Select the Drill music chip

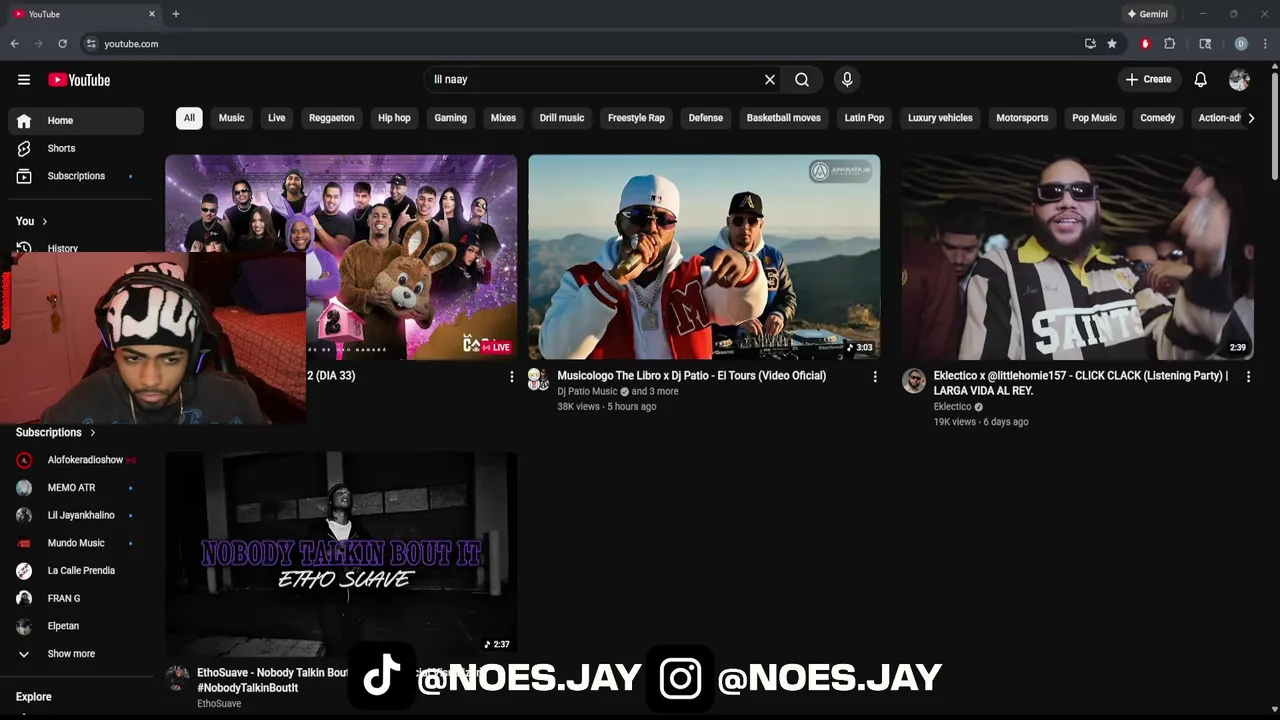(562, 118)
